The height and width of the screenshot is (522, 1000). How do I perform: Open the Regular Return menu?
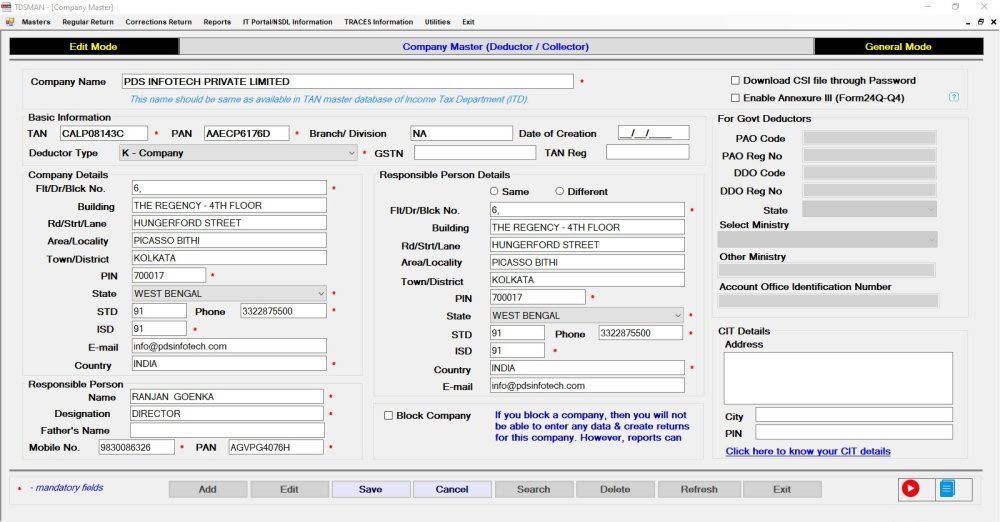click(88, 22)
